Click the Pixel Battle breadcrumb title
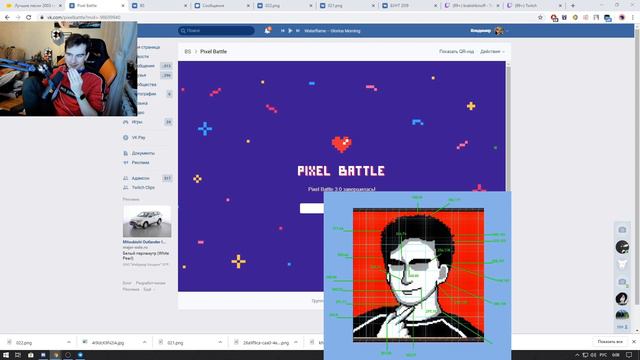Screen dimensions: 640x360 213,51
